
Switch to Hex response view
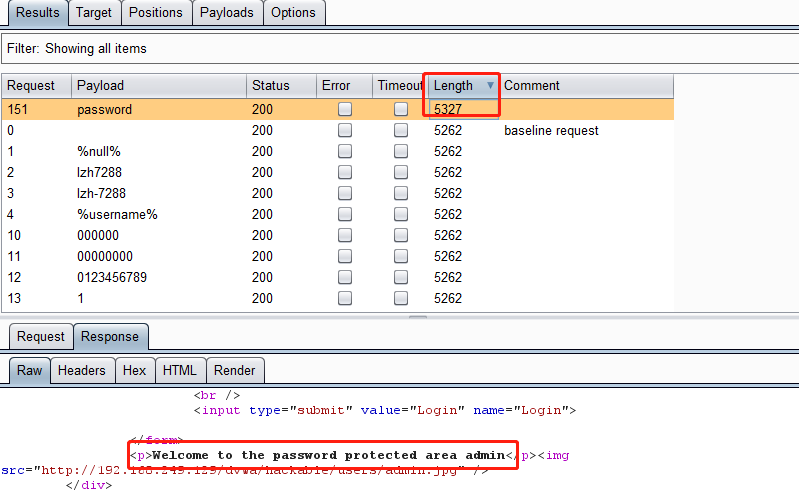(135, 370)
